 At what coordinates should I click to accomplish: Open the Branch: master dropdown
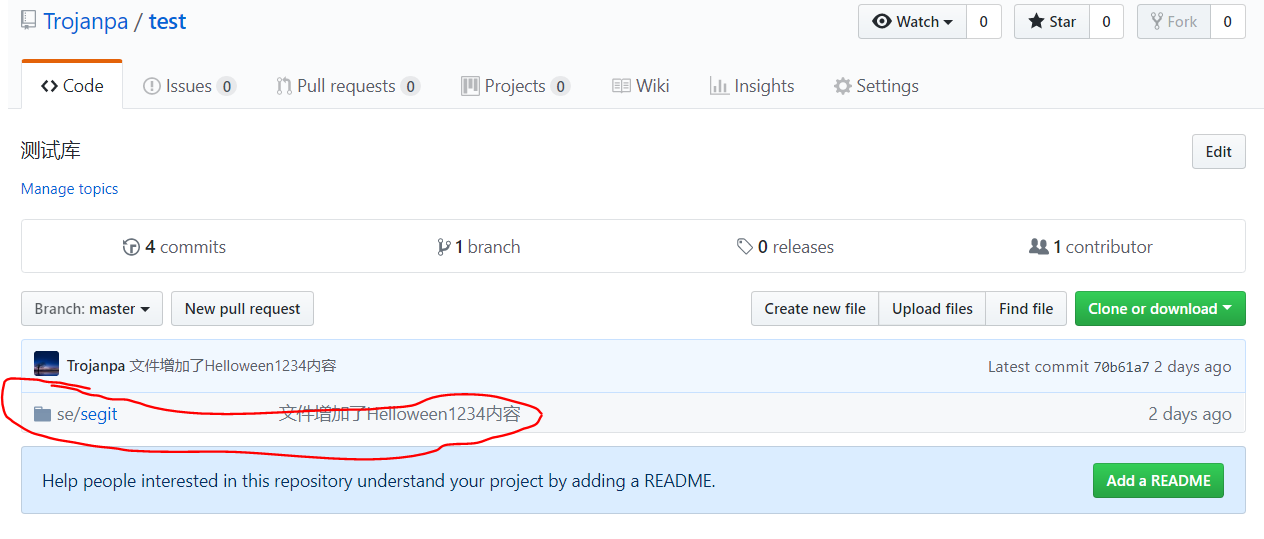pos(92,309)
